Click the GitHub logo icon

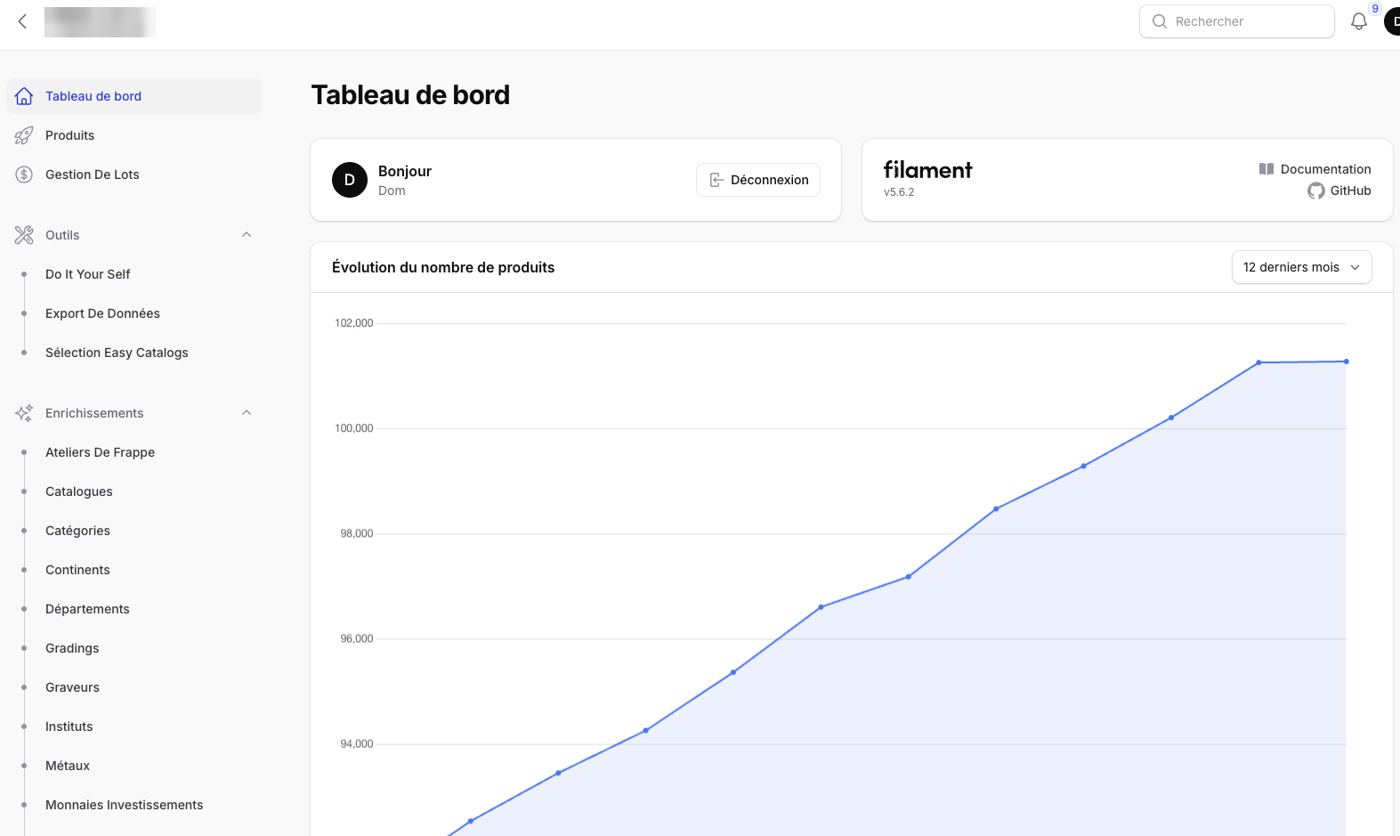coord(1316,191)
